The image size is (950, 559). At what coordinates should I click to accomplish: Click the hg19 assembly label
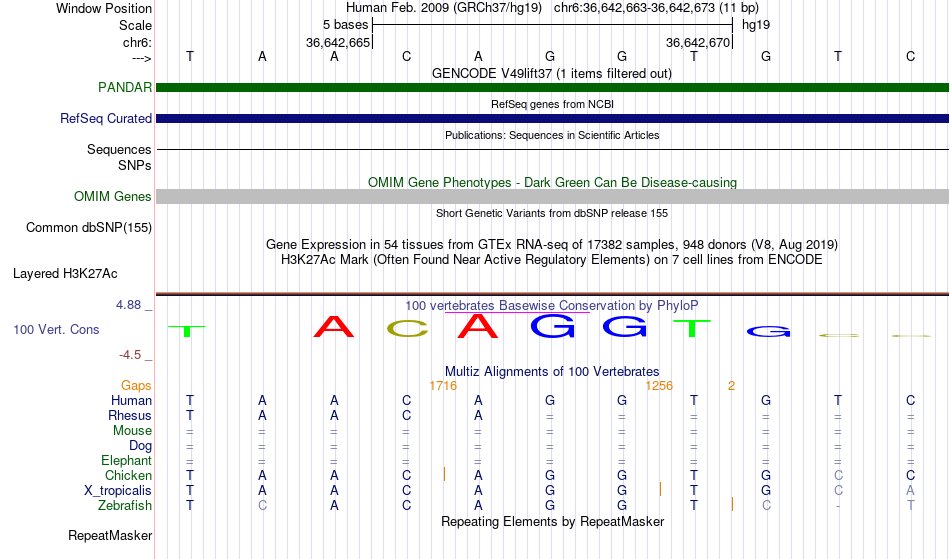pos(756,25)
